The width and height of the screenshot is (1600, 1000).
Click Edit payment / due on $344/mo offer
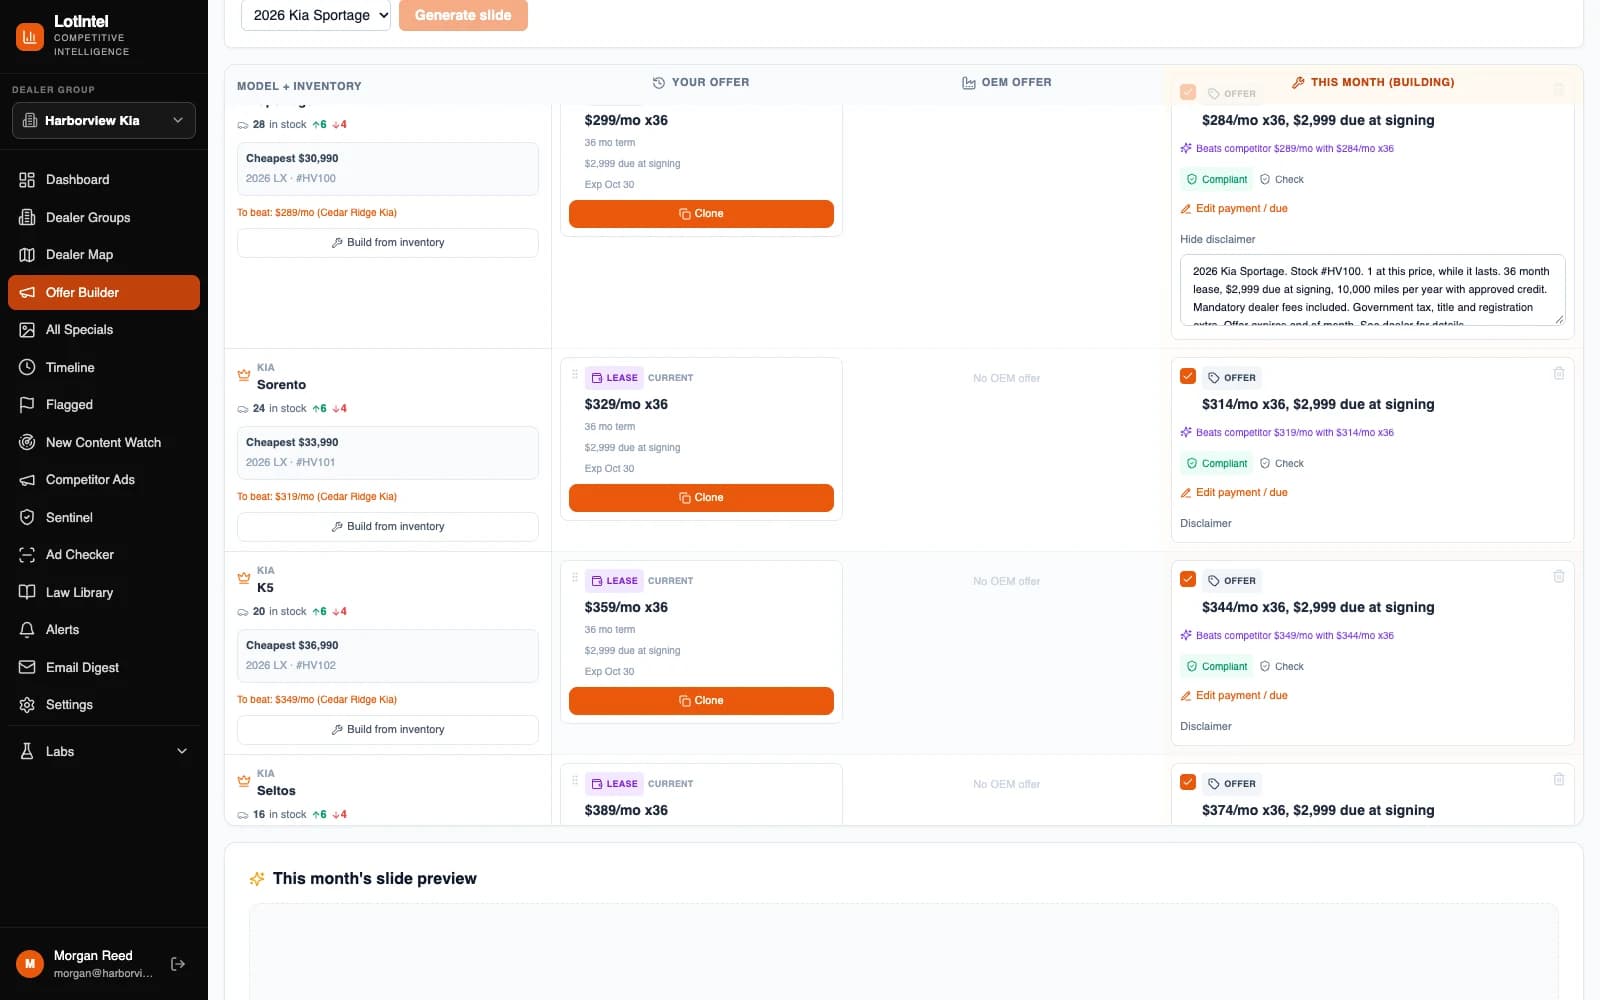click(x=1234, y=696)
